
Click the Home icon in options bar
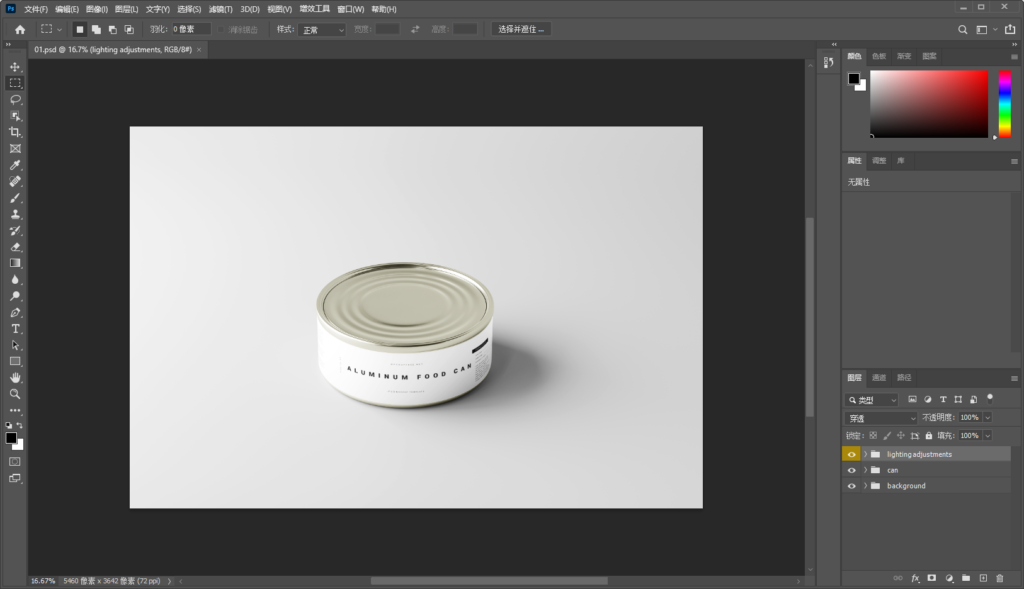pos(20,29)
